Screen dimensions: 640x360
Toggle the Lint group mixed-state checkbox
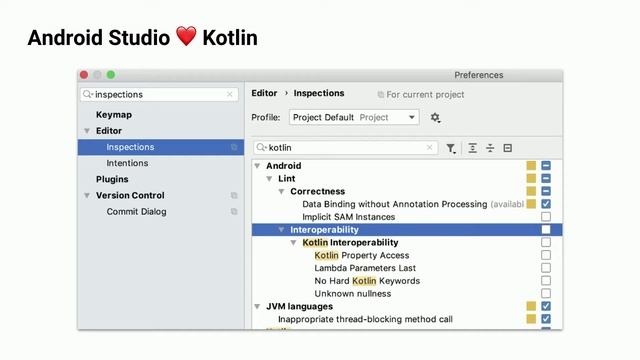pos(546,178)
